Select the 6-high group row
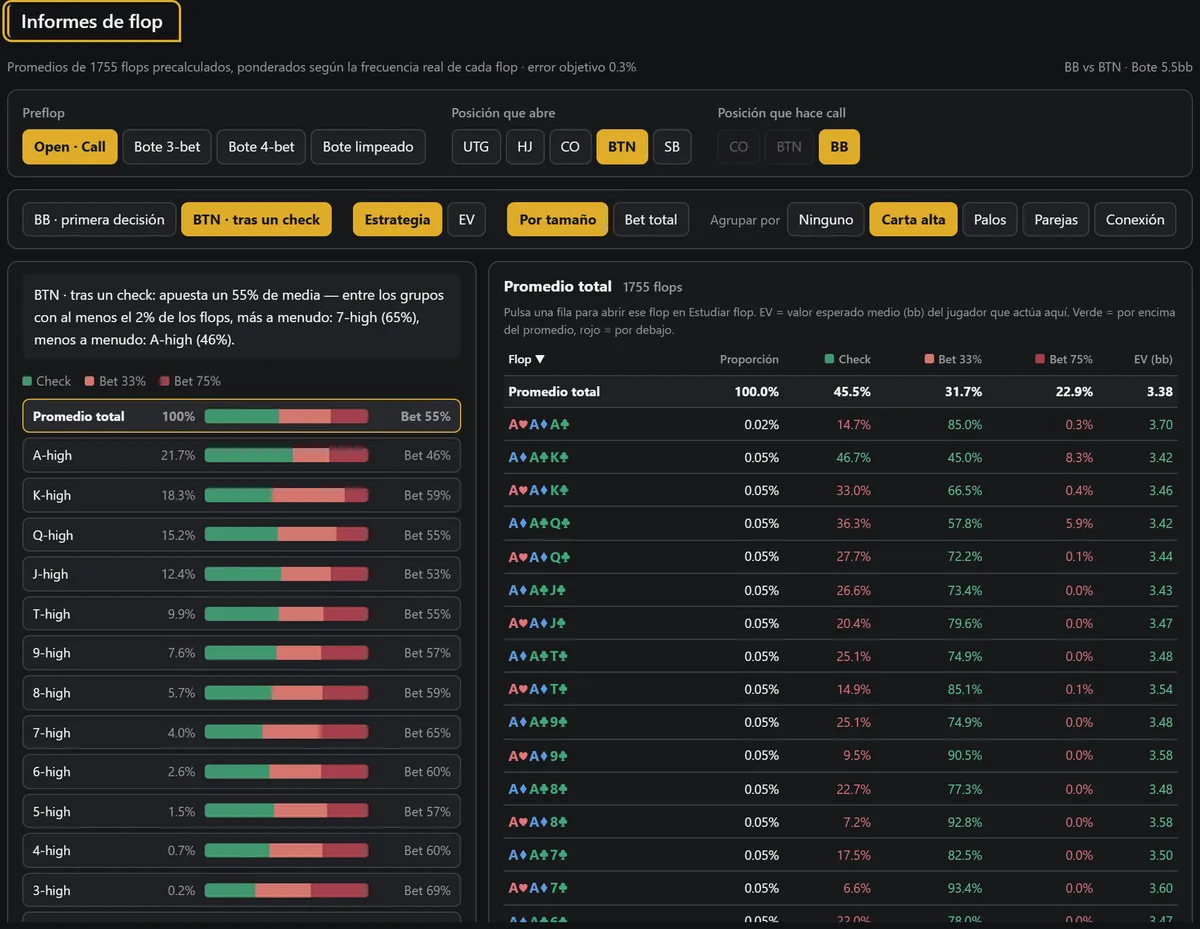The image size is (1200, 929). [241, 772]
